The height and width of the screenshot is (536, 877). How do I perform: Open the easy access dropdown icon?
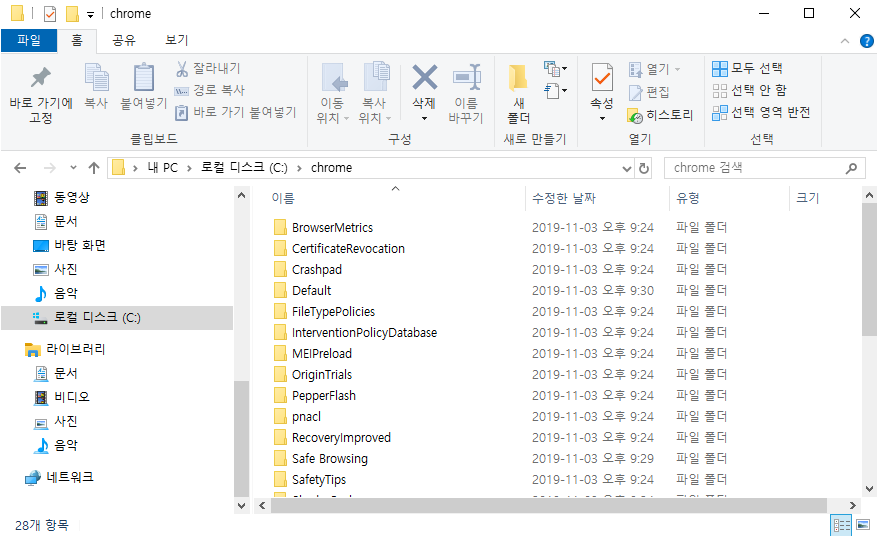point(555,91)
